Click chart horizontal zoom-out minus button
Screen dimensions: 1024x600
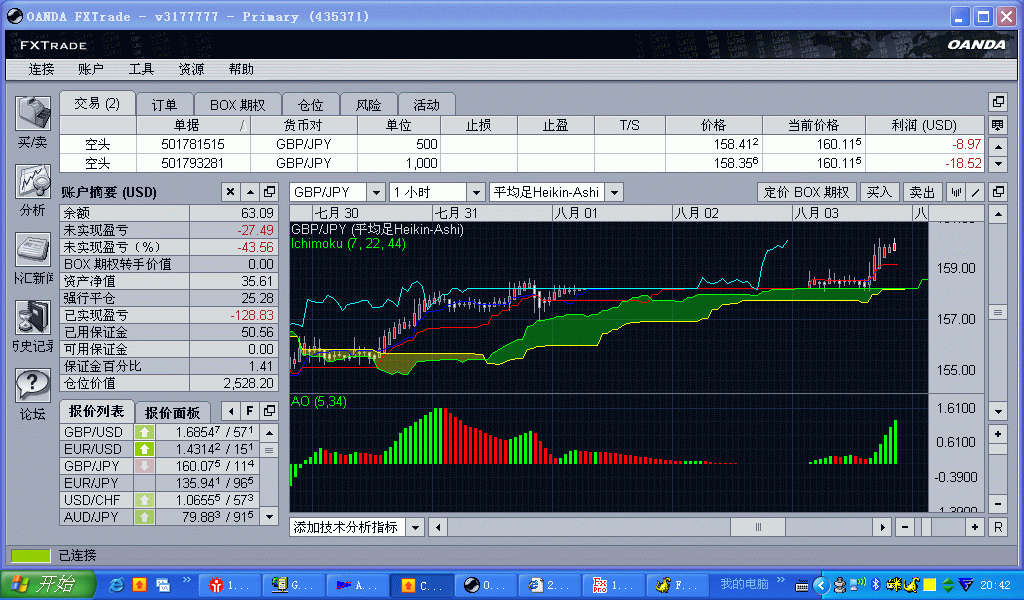[904, 527]
